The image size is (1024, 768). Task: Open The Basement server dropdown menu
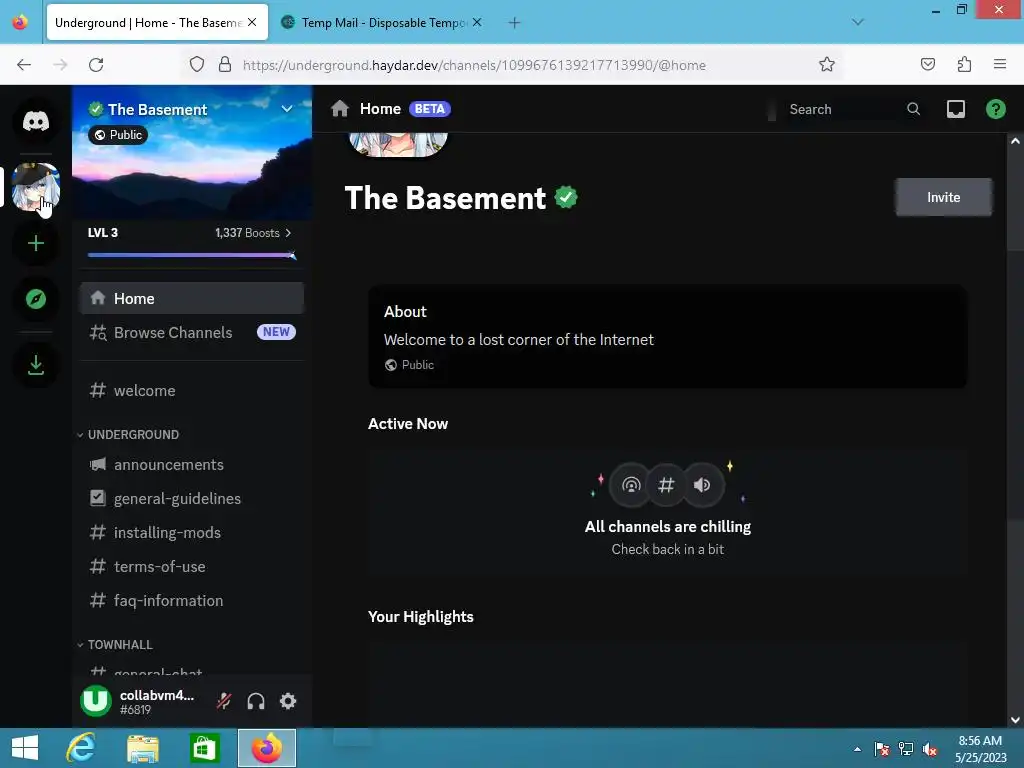pyautogui.click(x=287, y=109)
